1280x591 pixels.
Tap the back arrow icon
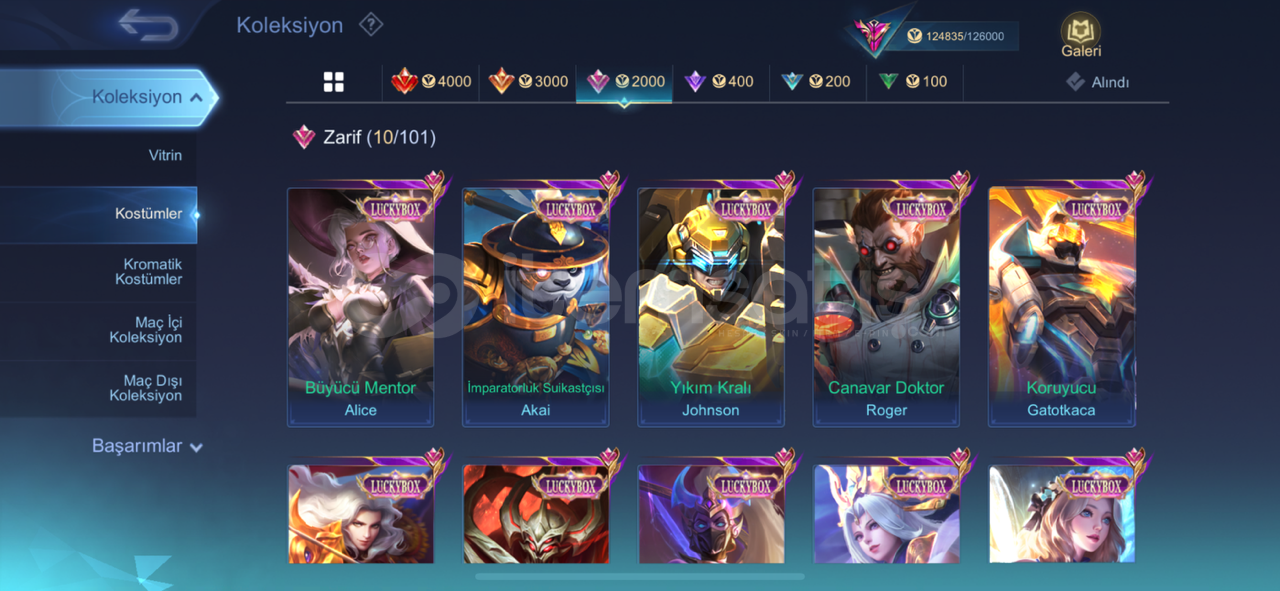click(x=148, y=24)
